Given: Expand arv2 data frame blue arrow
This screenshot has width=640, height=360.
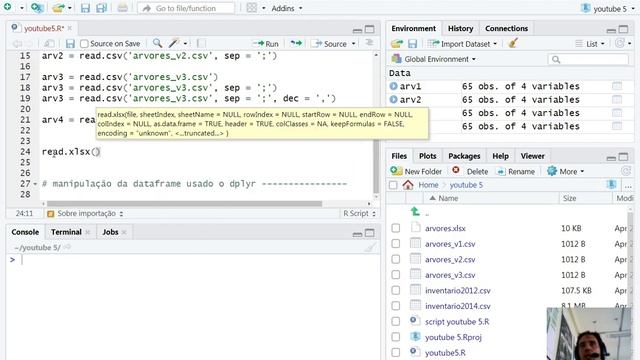Looking at the screenshot, I should pyautogui.click(x=393, y=100).
